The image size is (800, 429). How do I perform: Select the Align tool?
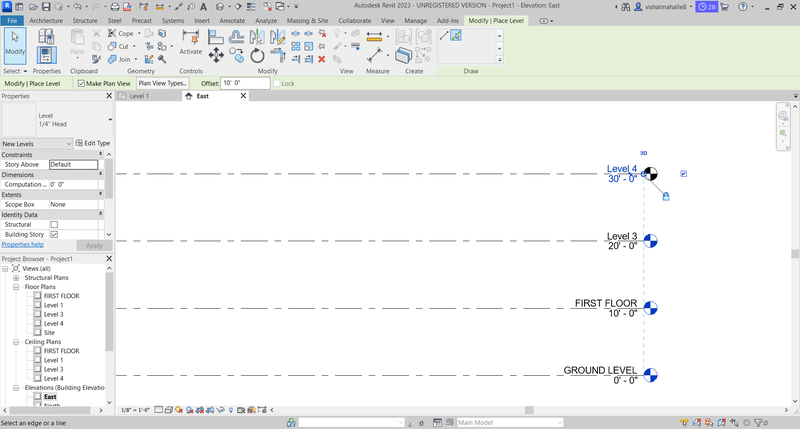point(216,37)
